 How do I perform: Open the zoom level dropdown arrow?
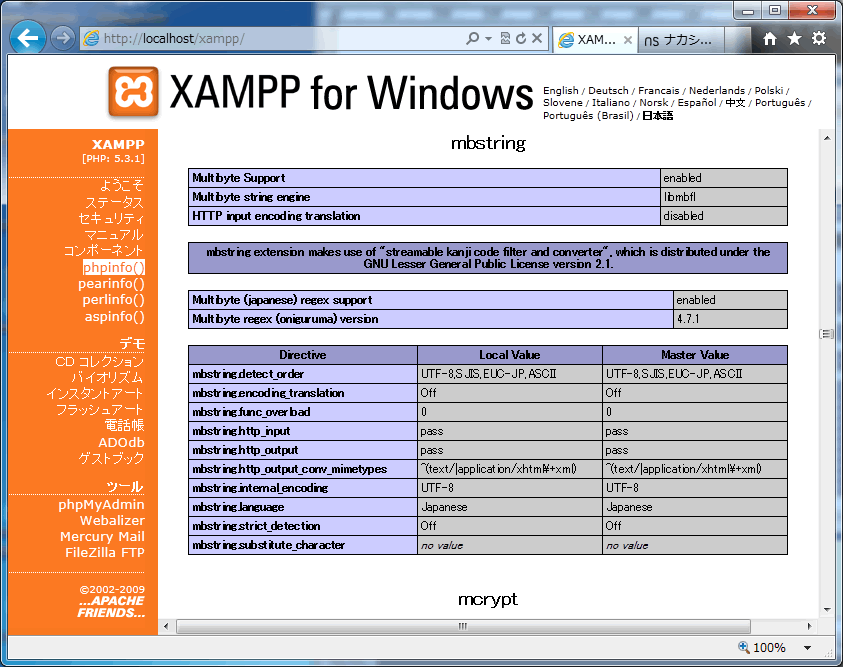pos(805,648)
